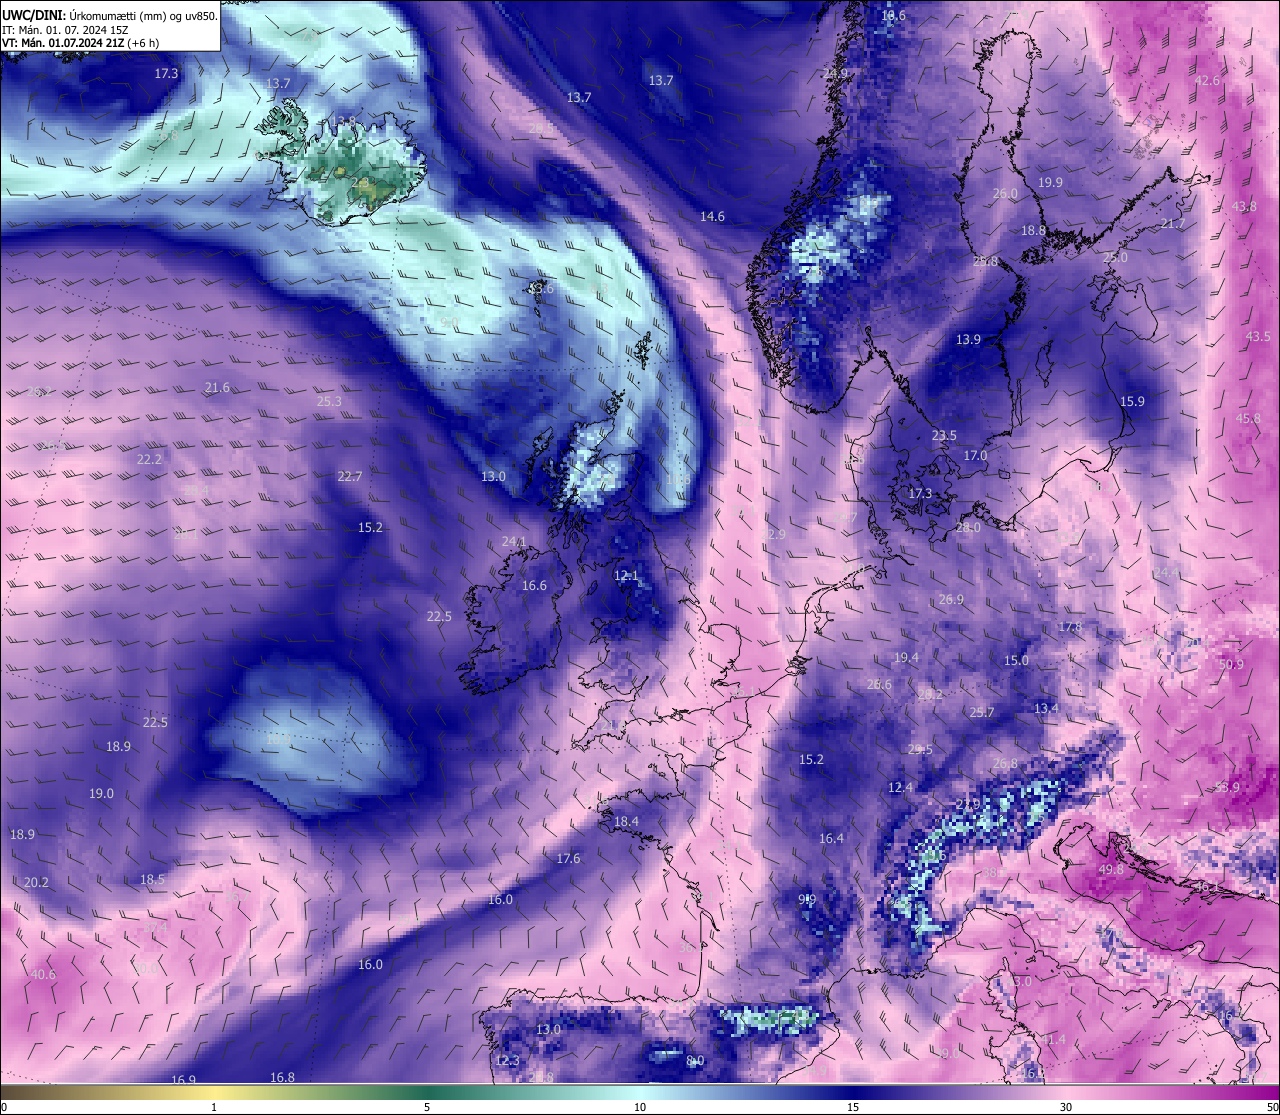Click the 17.6 value in the Bay of Biscay

(x=568, y=858)
